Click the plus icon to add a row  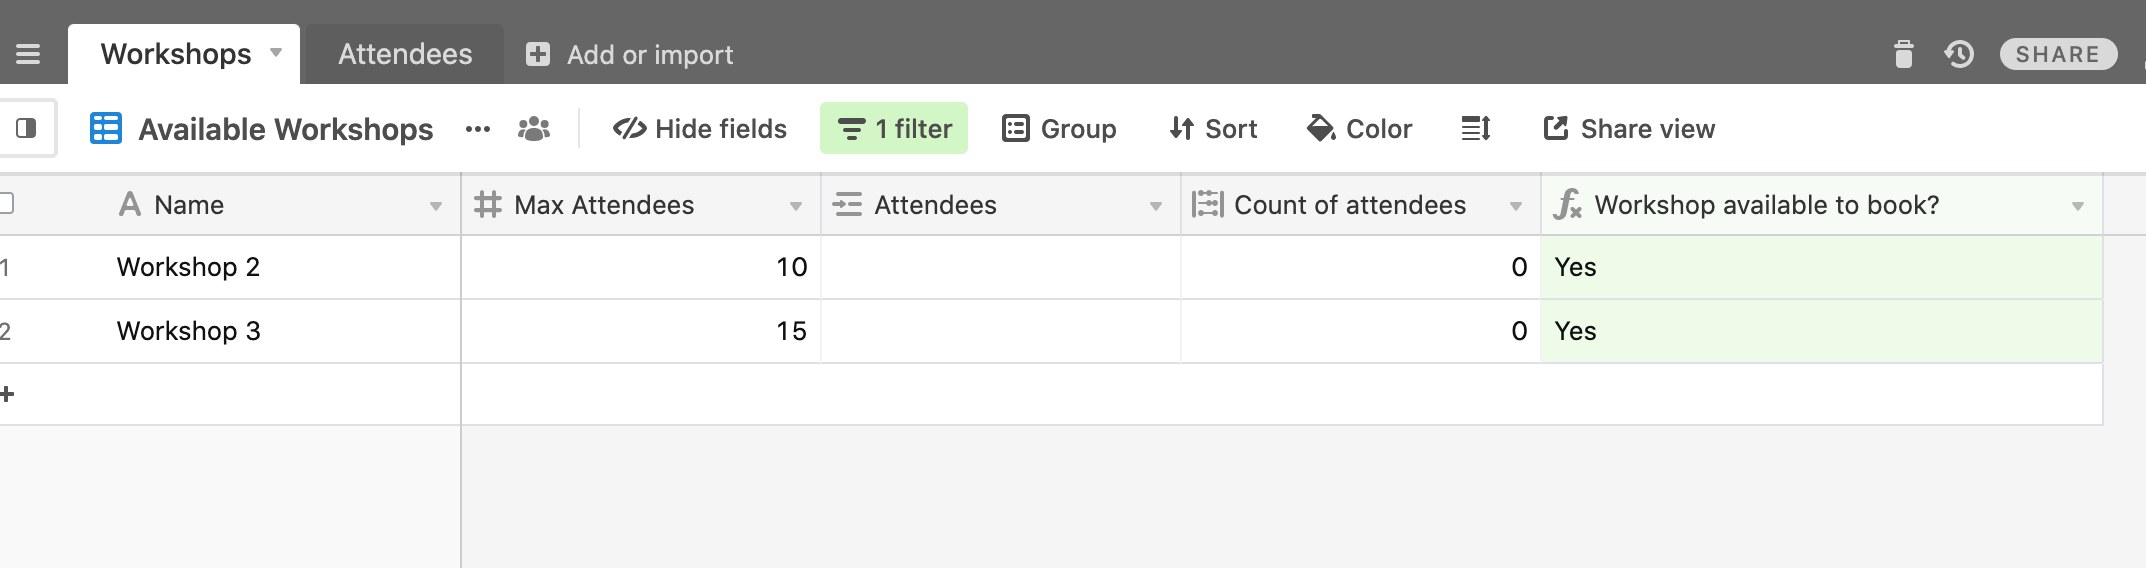(x=7, y=394)
